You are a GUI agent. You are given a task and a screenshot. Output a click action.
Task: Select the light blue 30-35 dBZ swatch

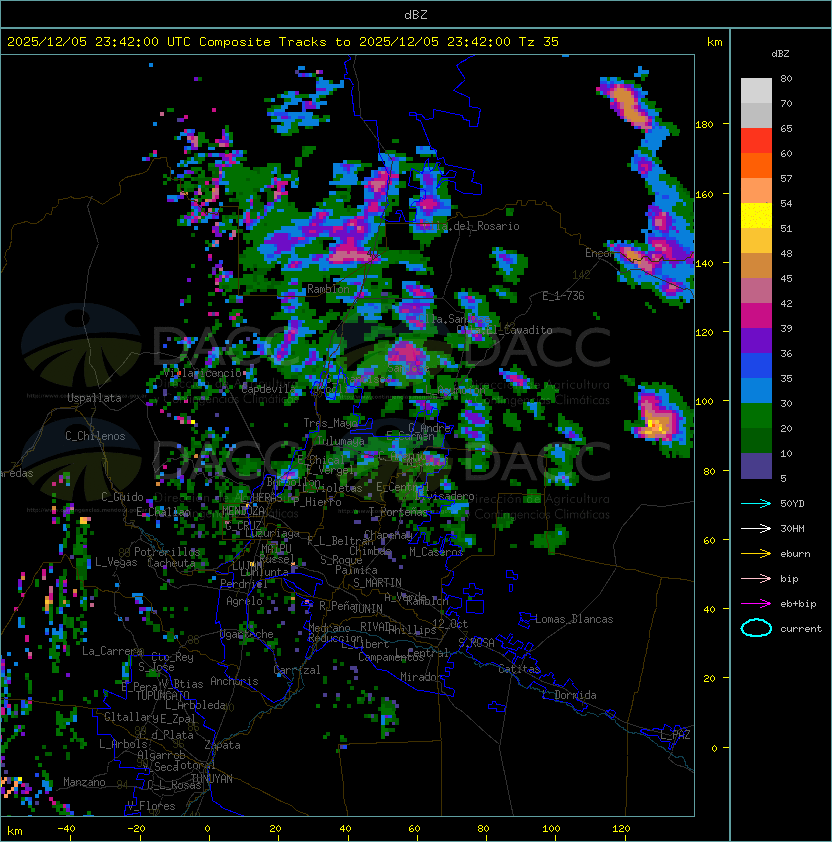click(x=756, y=391)
